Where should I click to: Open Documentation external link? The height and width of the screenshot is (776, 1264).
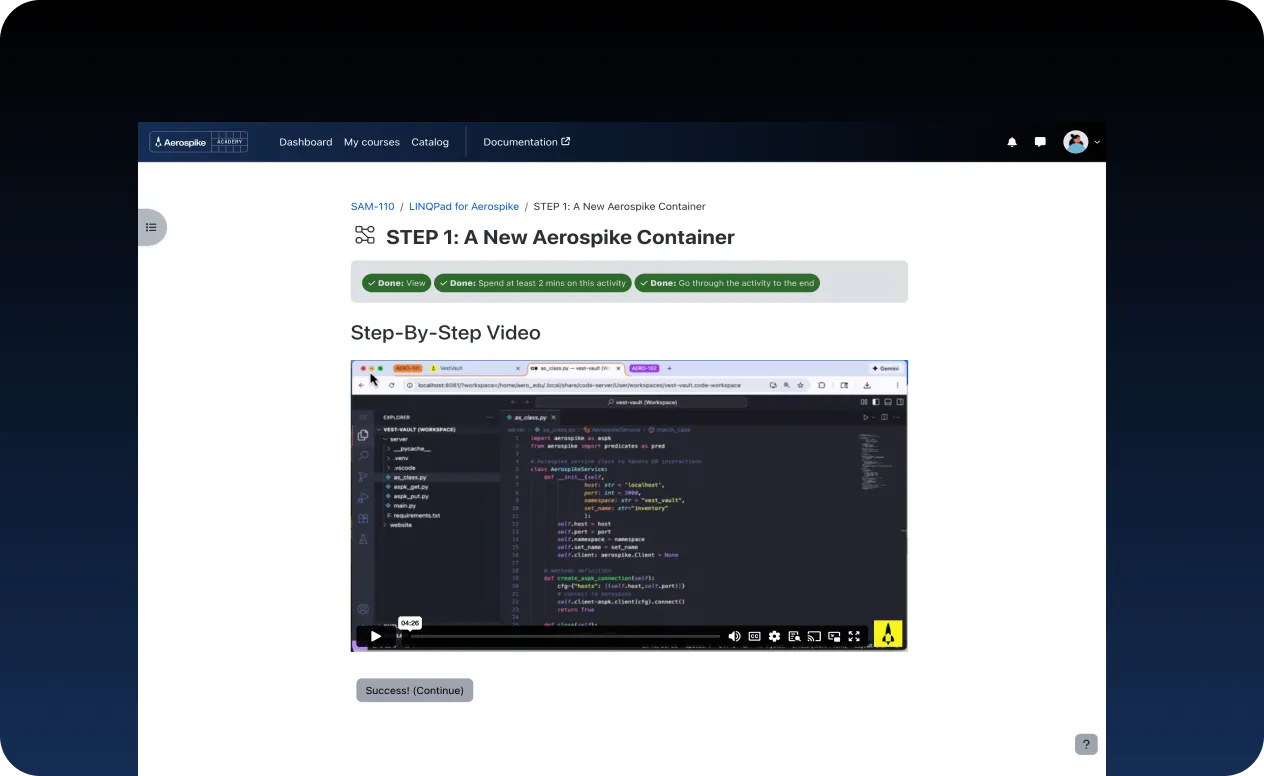(x=526, y=142)
